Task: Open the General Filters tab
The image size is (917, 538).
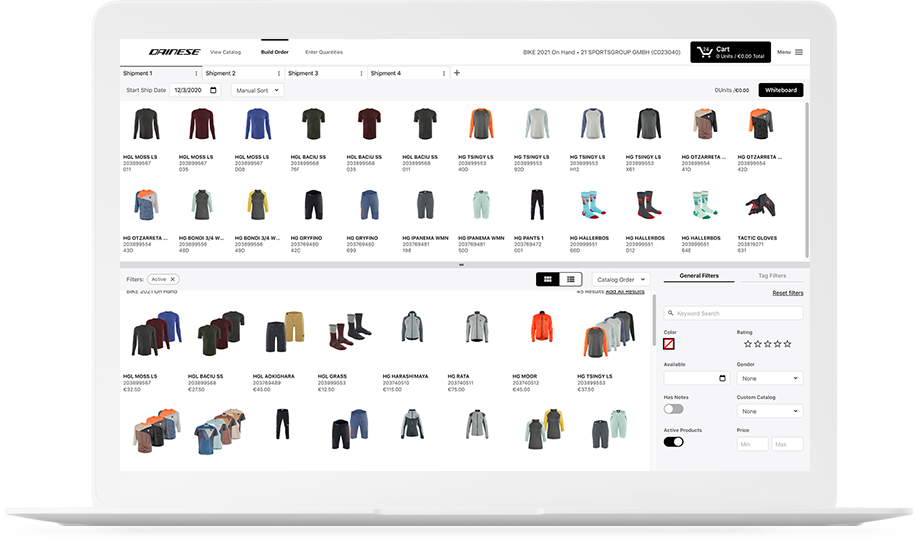Action: pyautogui.click(x=699, y=275)
